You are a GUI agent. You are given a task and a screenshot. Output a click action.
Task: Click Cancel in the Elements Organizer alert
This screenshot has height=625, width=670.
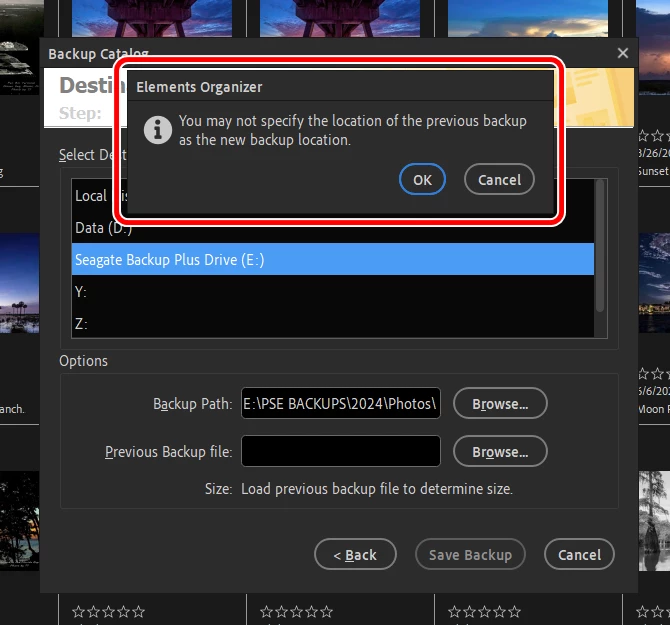[499, 179]
